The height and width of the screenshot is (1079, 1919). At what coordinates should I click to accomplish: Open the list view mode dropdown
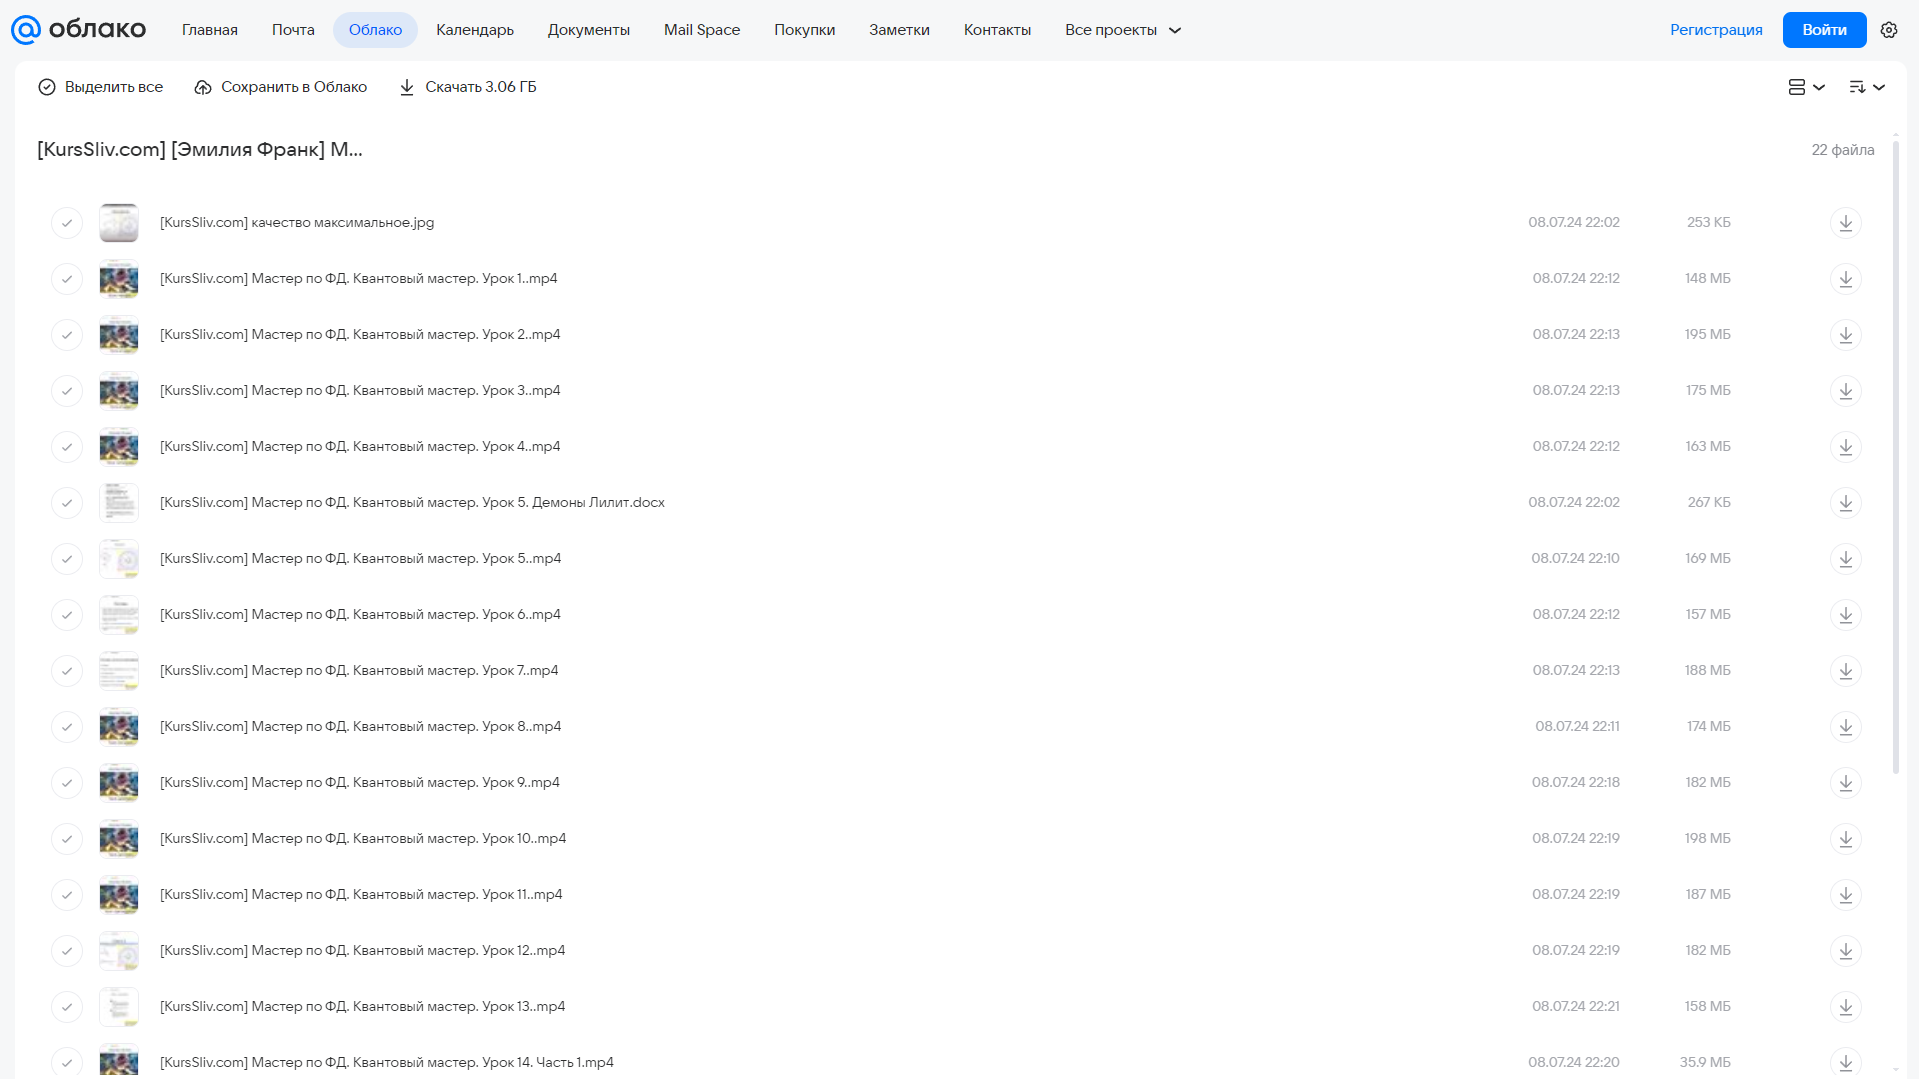pyautogui.click(x=1806, y=87)
